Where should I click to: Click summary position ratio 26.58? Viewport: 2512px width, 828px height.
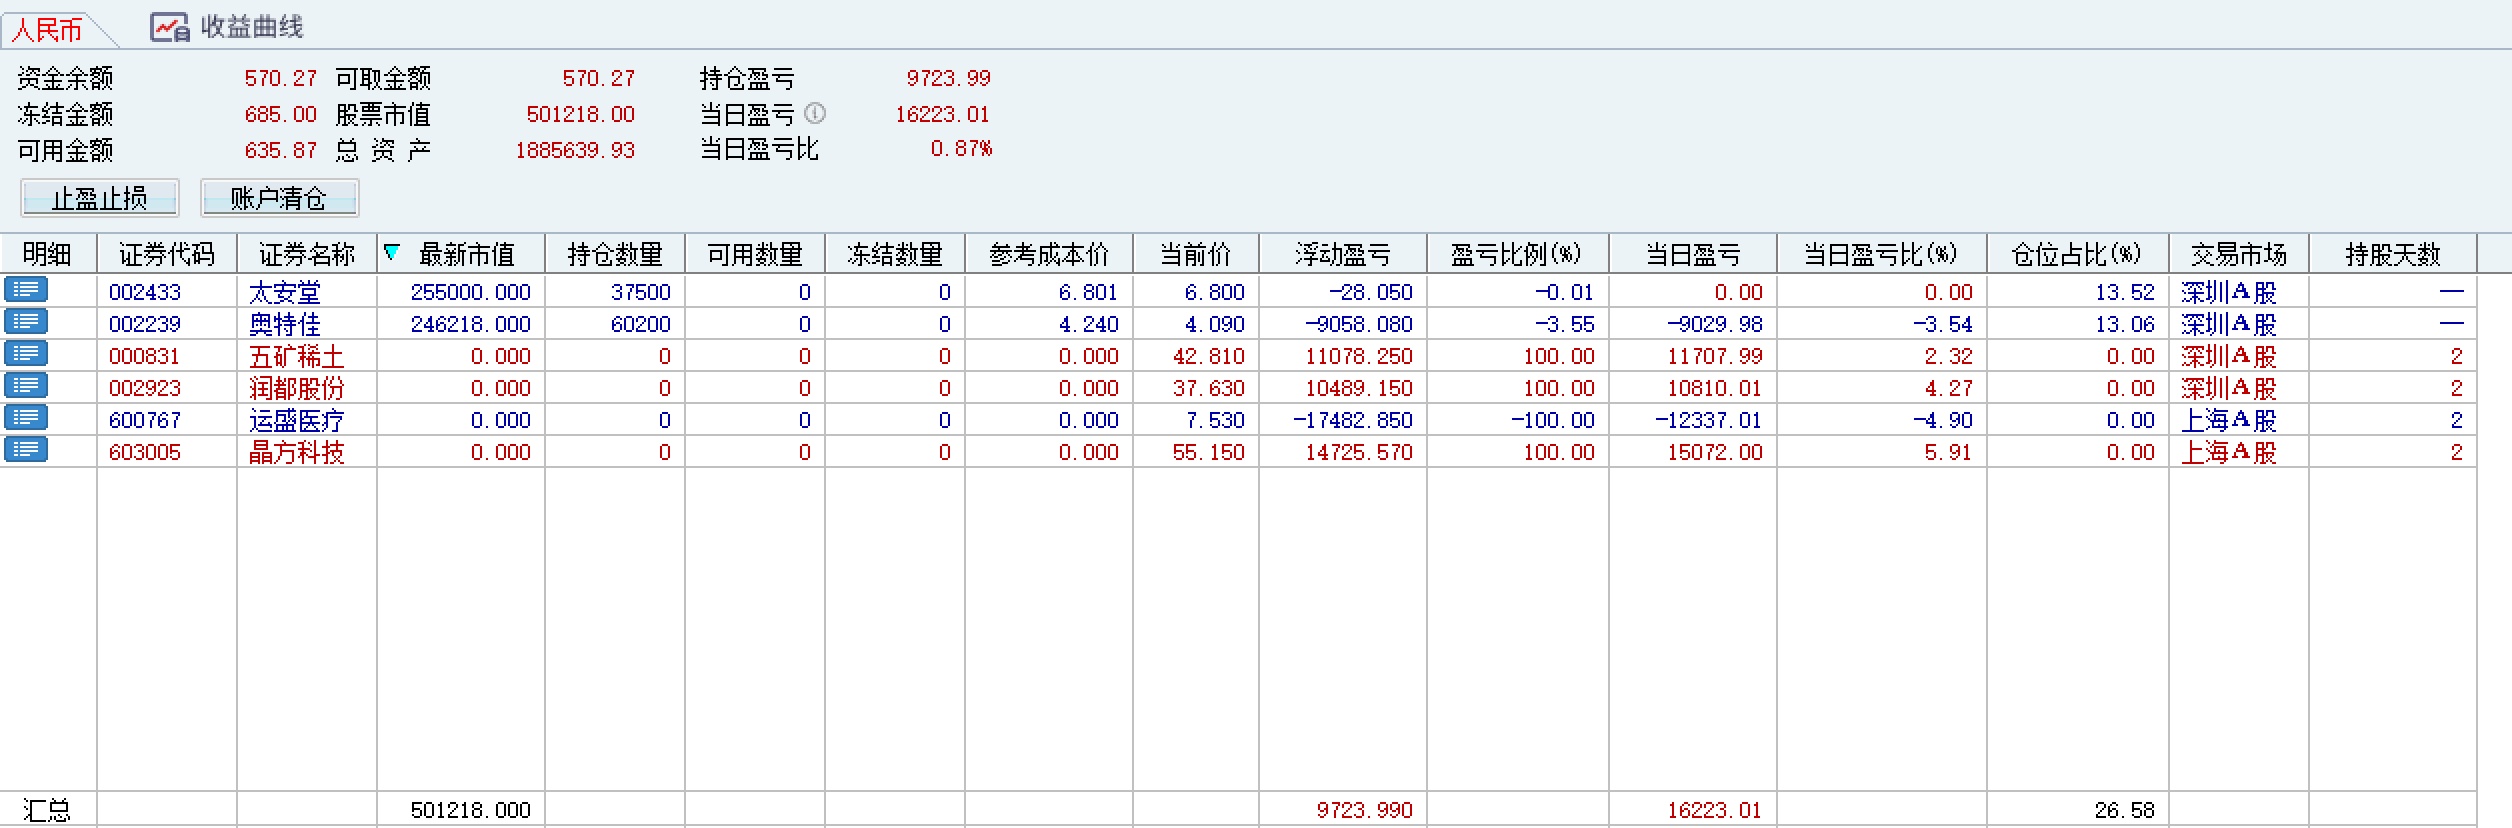pos(2125,810)
